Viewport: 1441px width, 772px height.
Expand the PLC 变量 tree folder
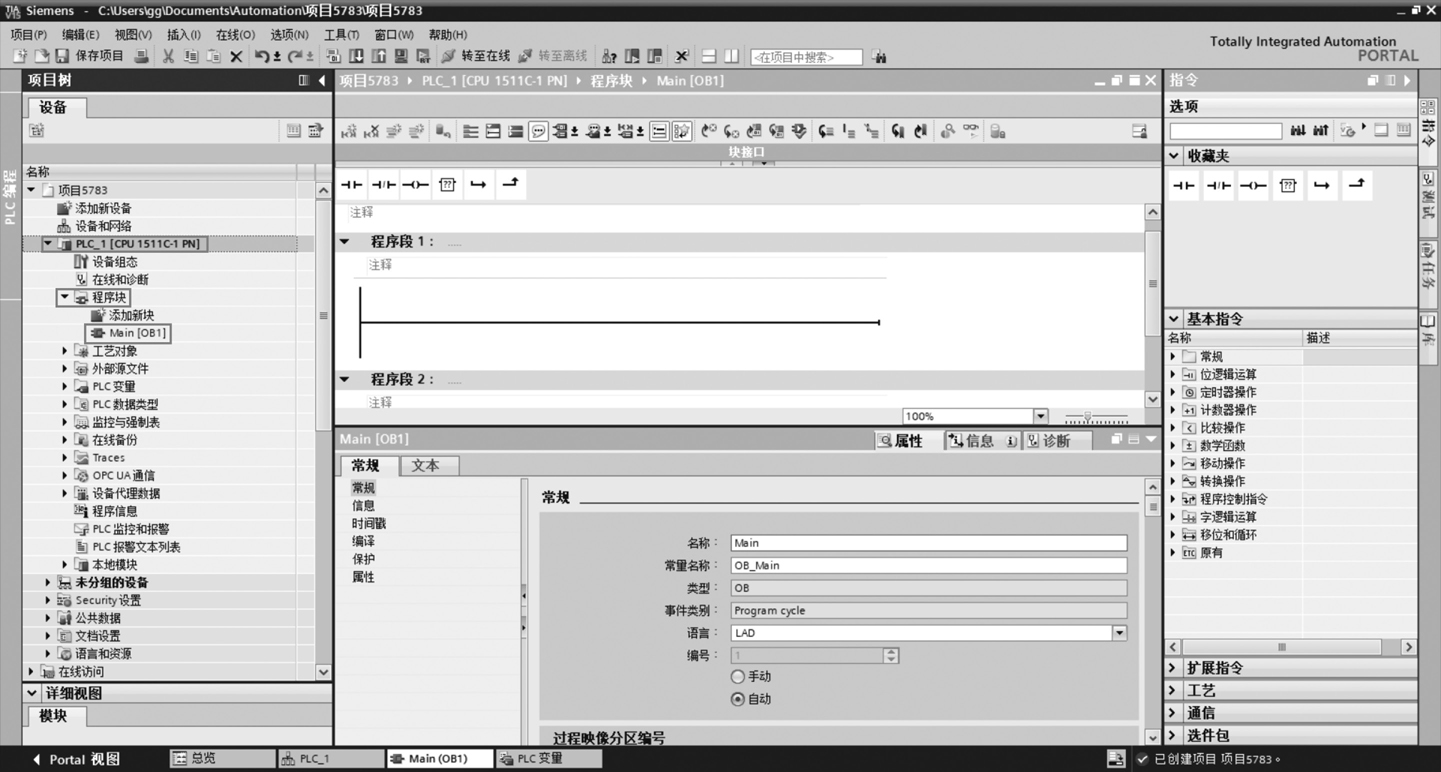64,386
